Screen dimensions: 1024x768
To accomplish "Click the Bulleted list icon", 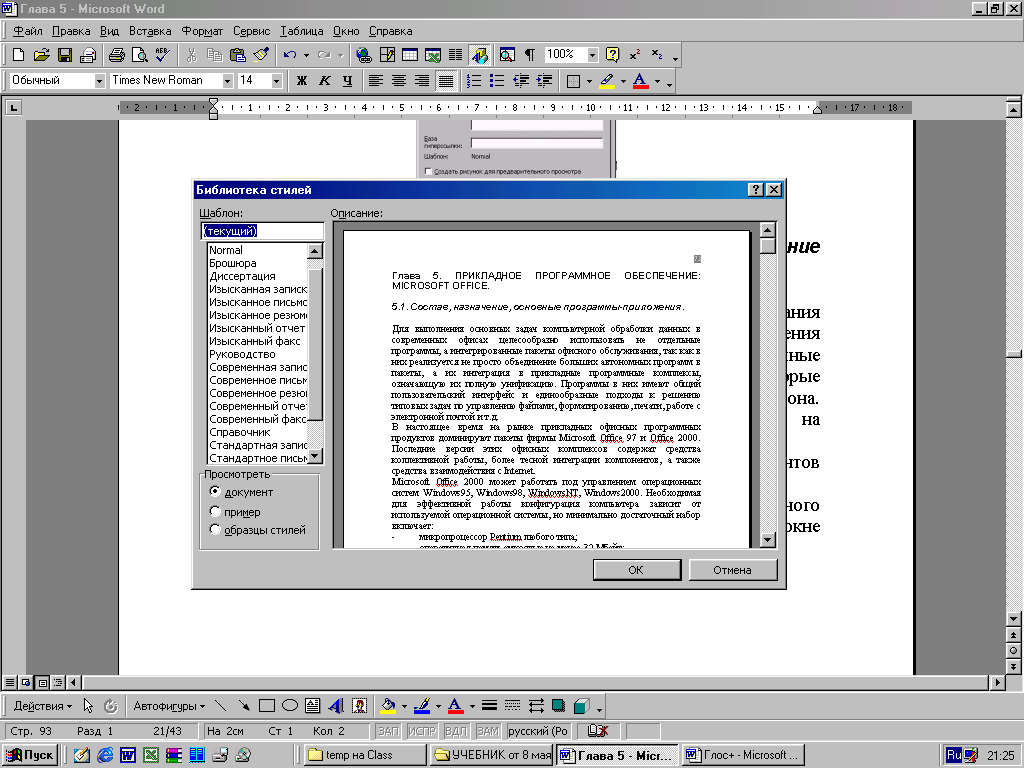I will [497, 80].
